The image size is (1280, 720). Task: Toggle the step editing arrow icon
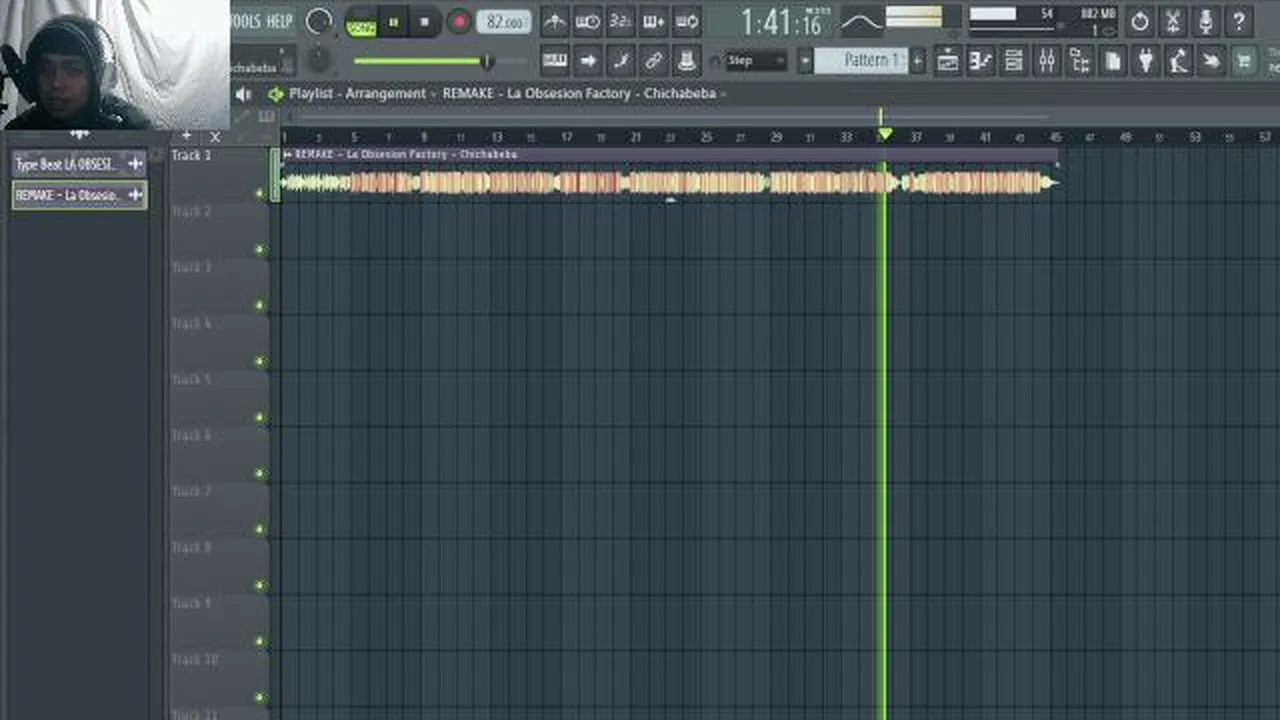pos(587,60)
